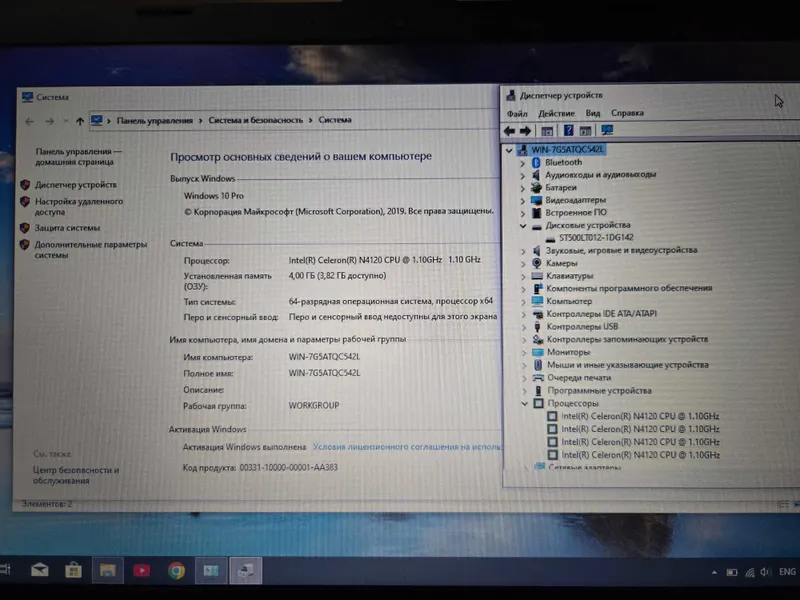
Task: Open the Вид menu
Action: (593, 113)
